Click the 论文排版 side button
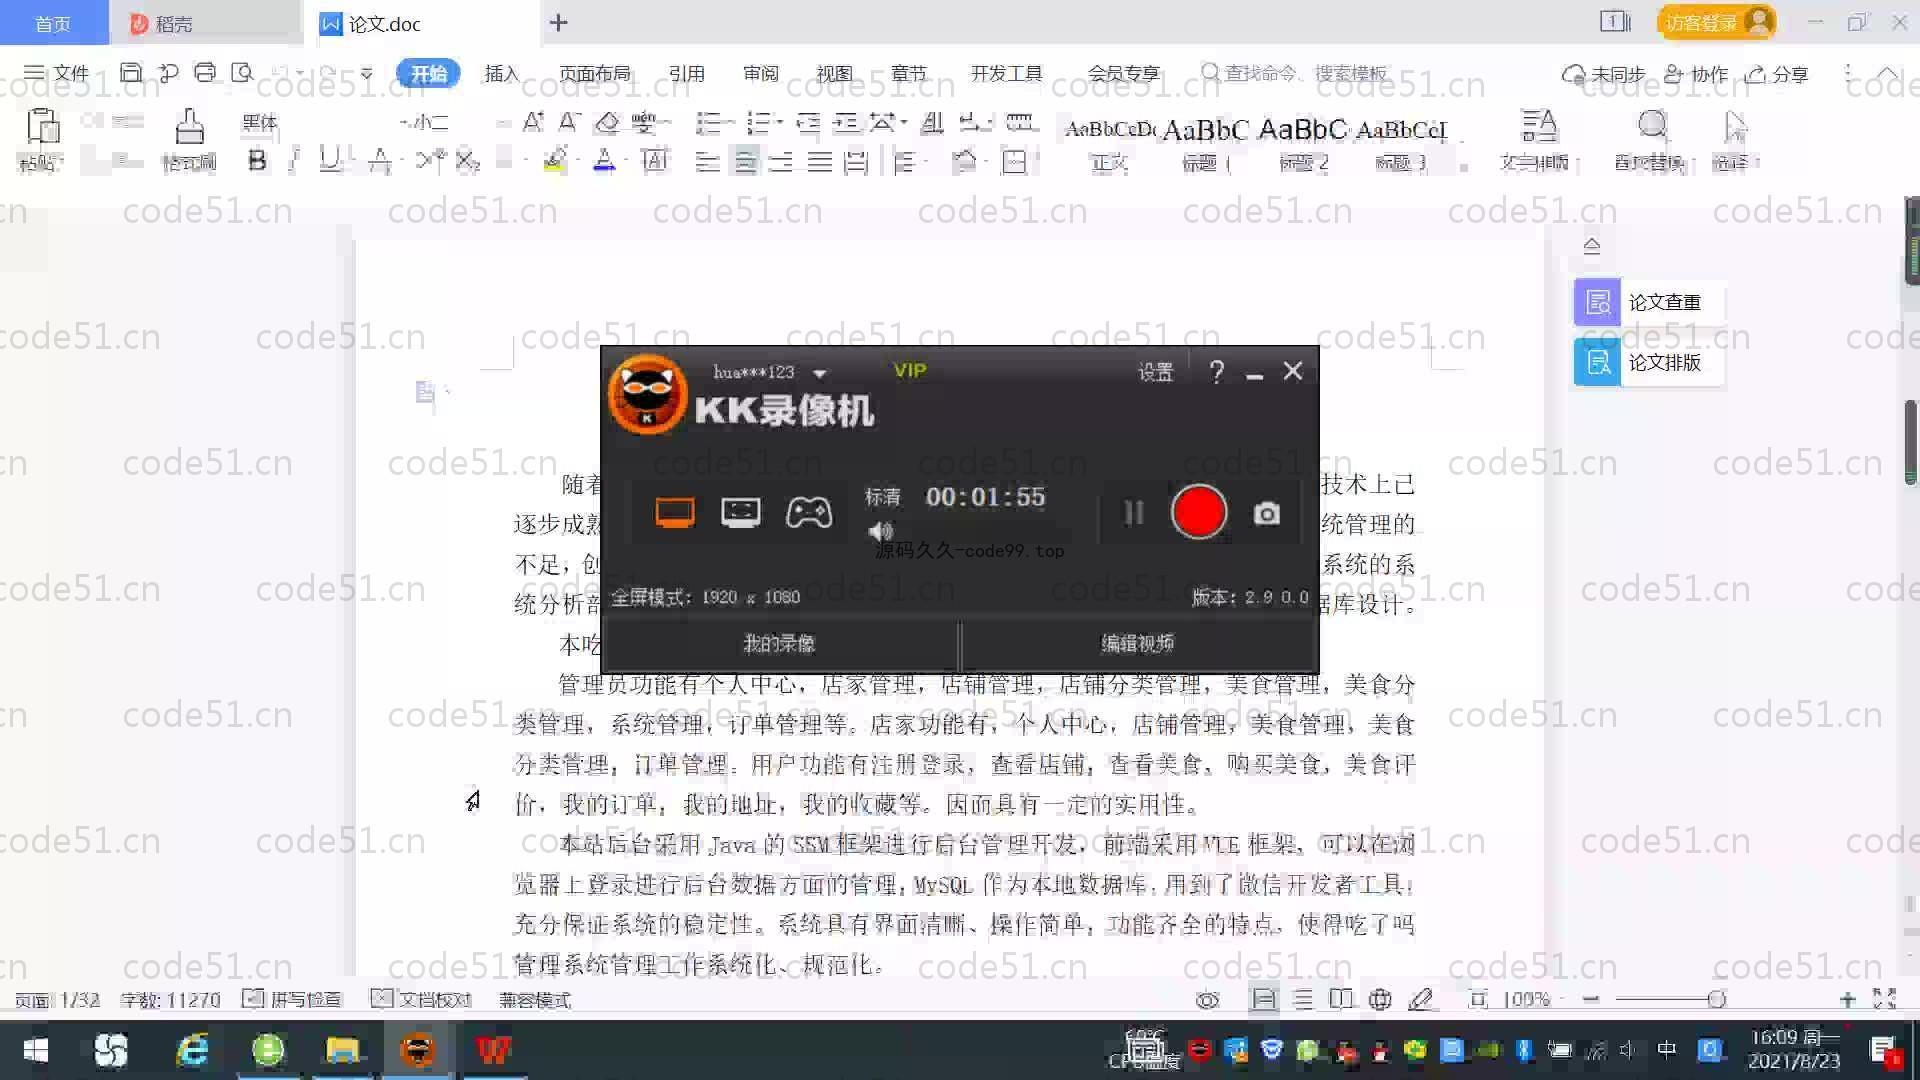Screen dimensions: 1920x1080 (1648, 362)
